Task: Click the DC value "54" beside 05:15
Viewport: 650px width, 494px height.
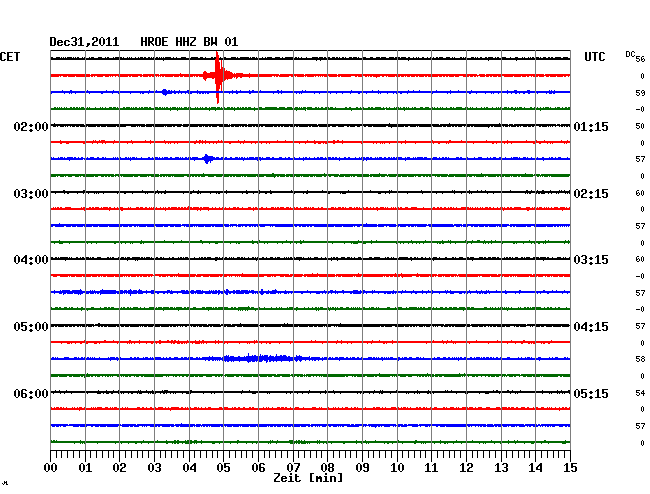Action: 640,392
